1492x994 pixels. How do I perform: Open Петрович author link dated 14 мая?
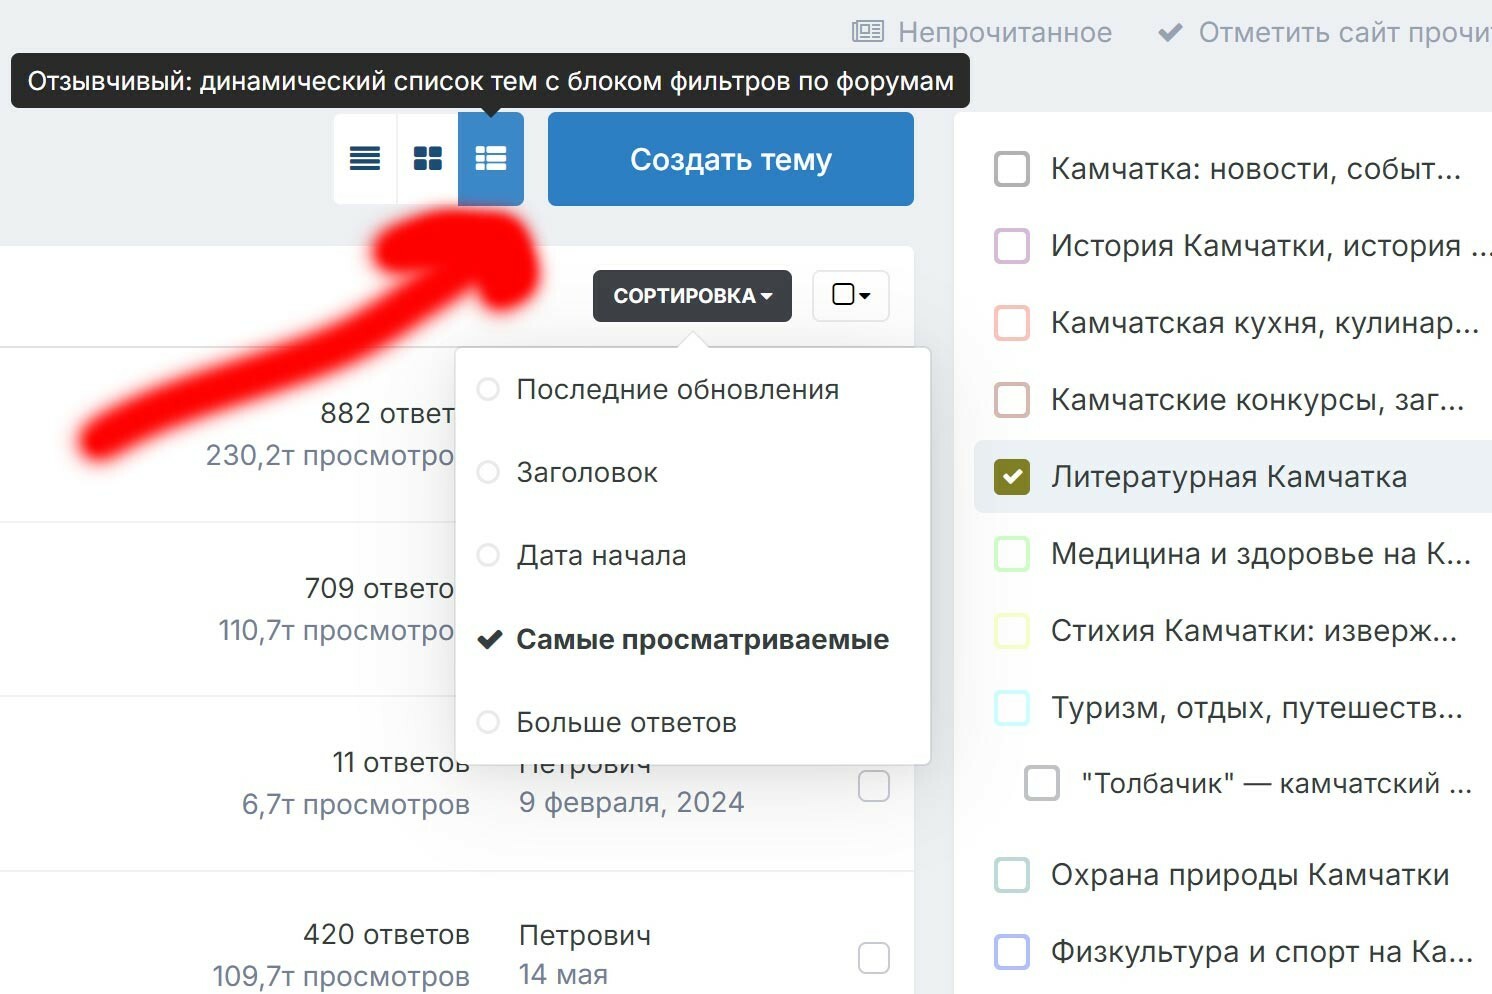[x=584, y=936]
